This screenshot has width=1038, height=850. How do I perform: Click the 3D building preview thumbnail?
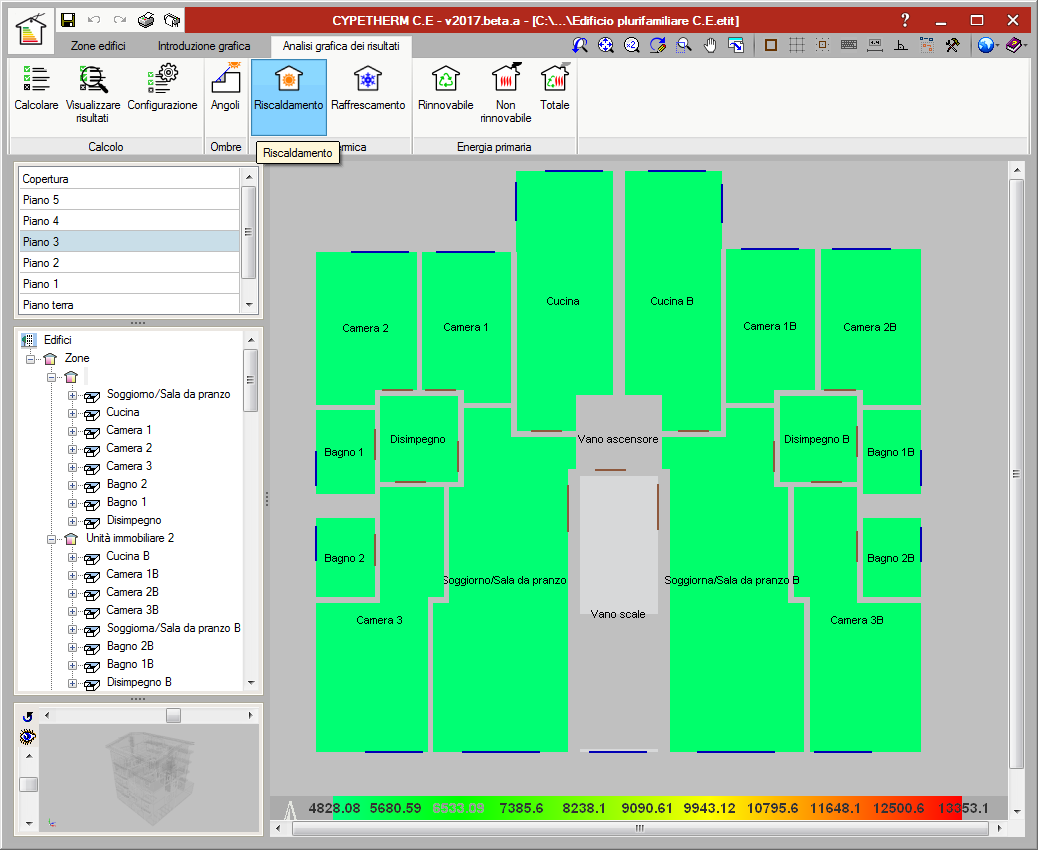[149, 777]
